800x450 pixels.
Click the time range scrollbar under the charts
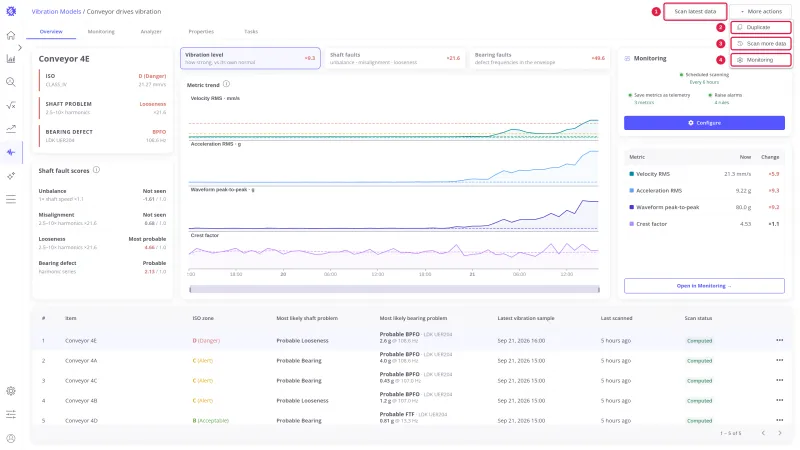[x=394, y=289]
